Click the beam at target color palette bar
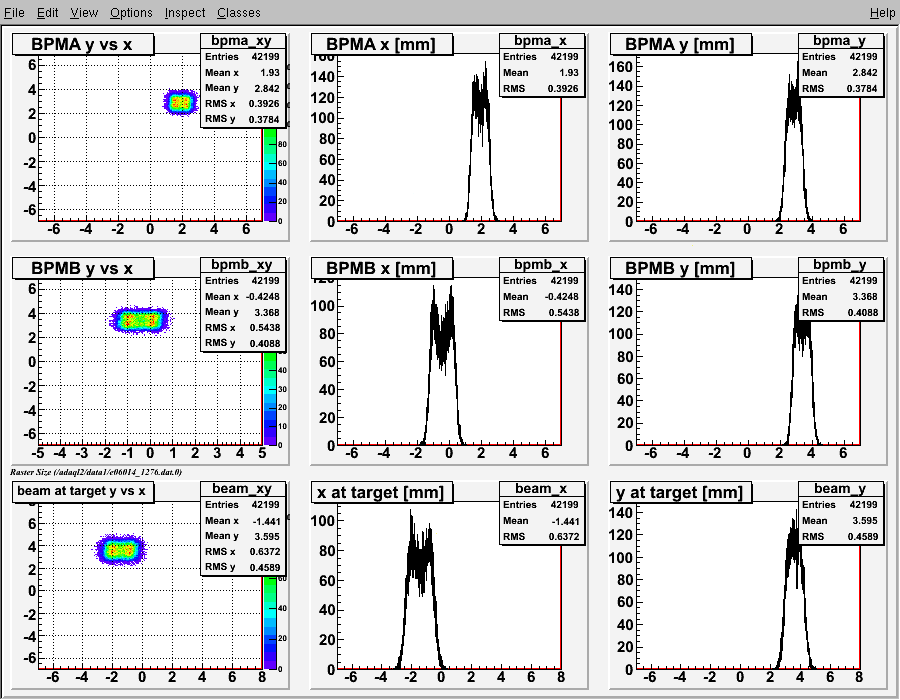Viewport: 900px width, 700px height. point(270,623)
